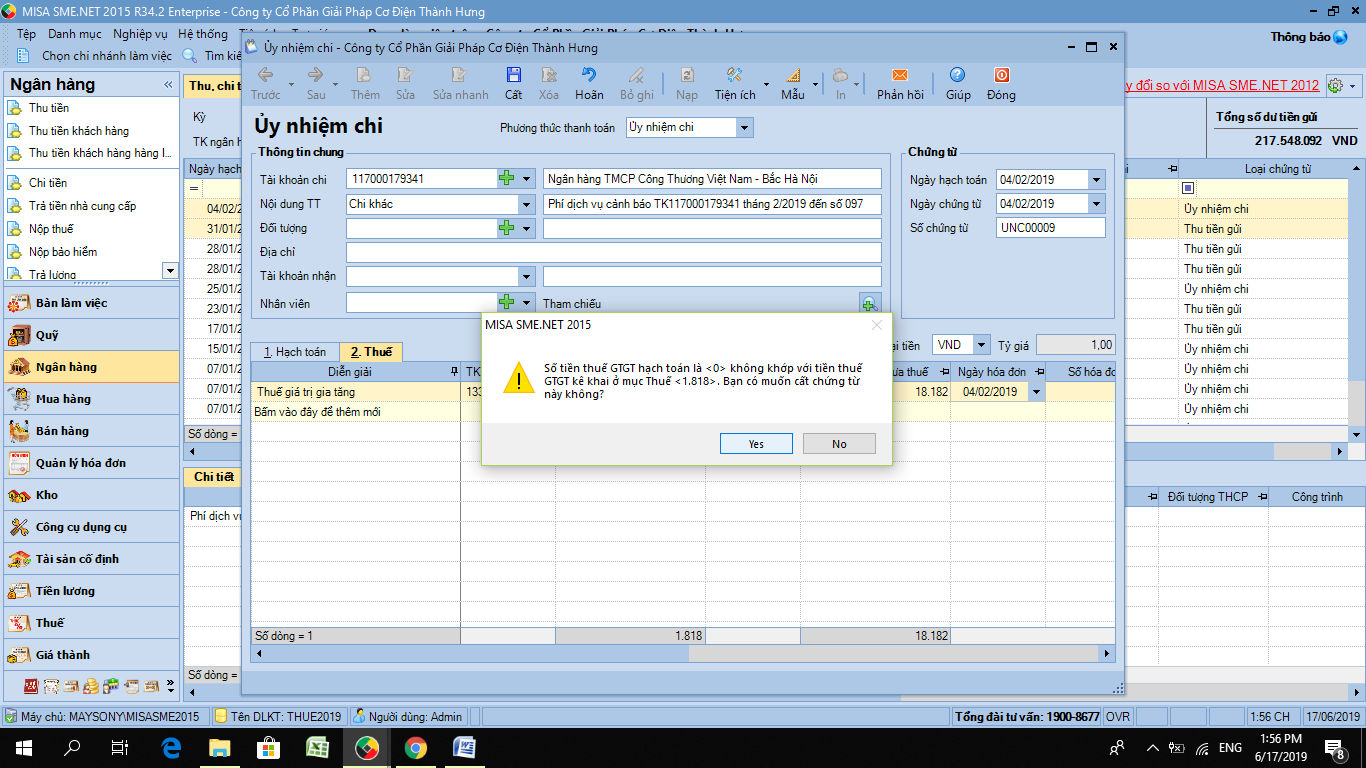This screenshot has height=768, width=1366.
Task: Open the Tiện ích dropdown arrow
Action: (766, 85)
